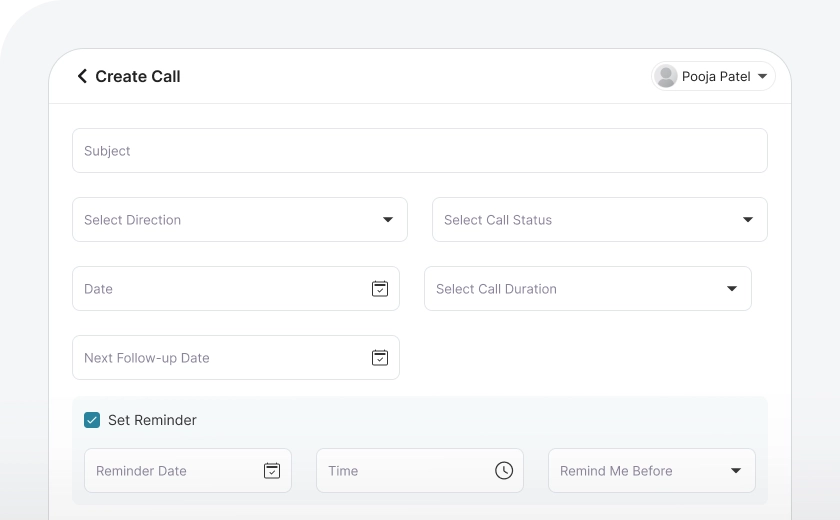840x520 pixels.
Task: Expand the Select Direction dropdown
Action: (388, 220)
